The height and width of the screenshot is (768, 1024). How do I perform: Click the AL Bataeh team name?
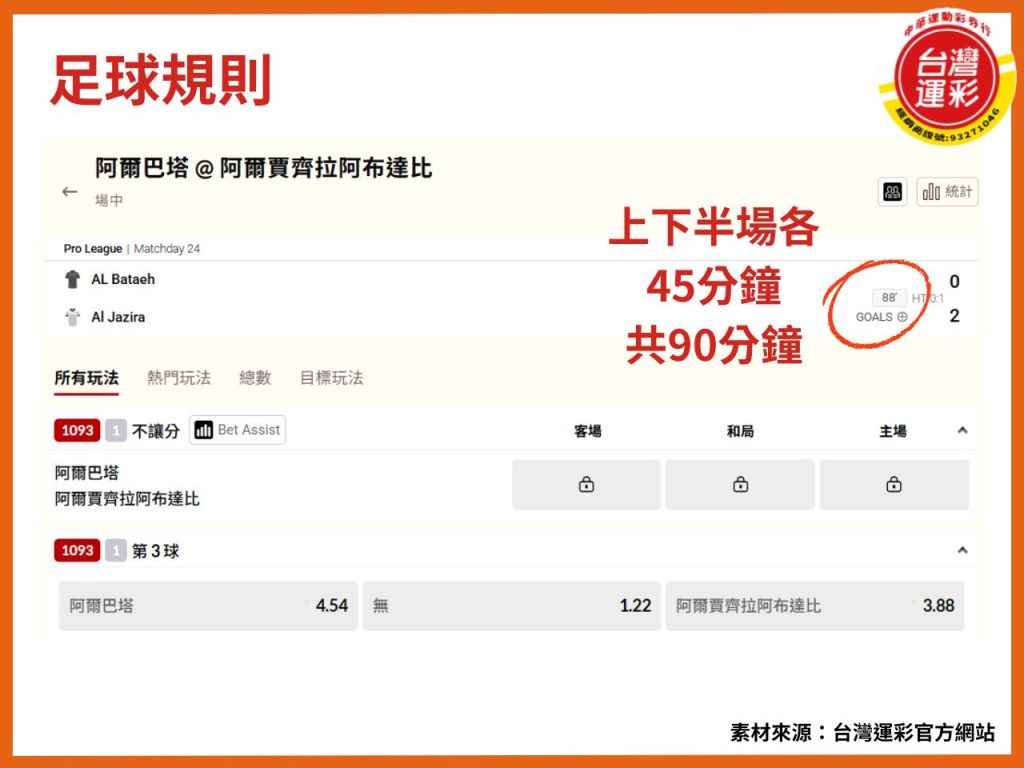click(x=123, y=280)
